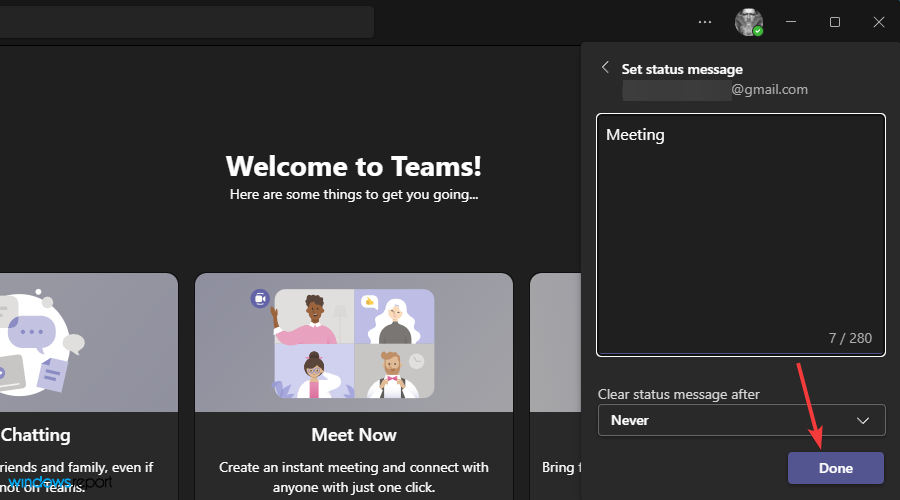This screenshot has height=500, width=900.
Task: Click the Welcome to Teams! heading
Action: tap(354, 166)
